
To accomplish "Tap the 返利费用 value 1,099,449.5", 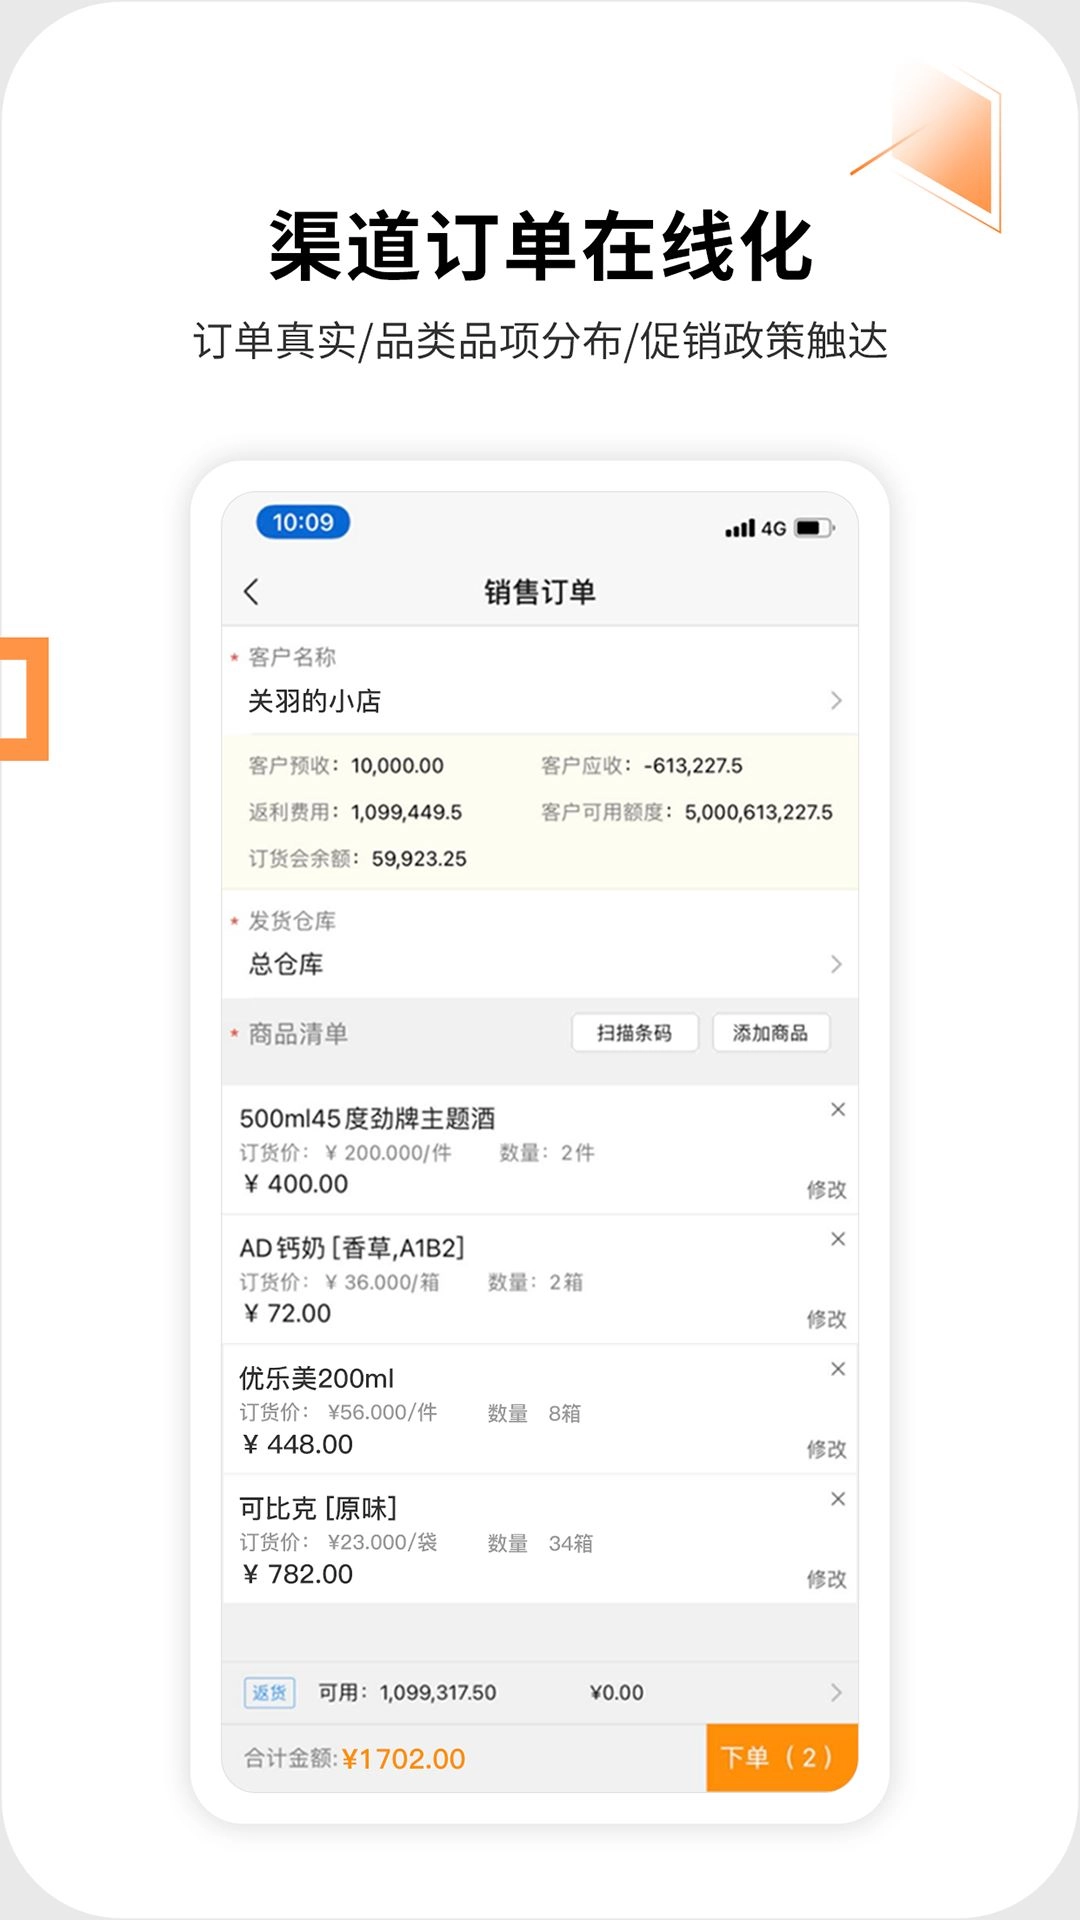I will coord(406,812).
